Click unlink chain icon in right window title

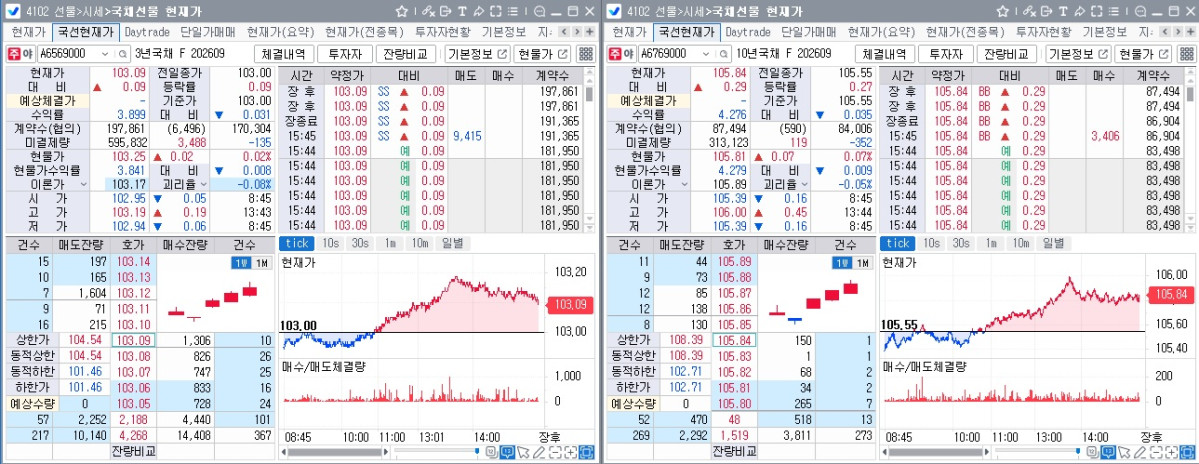(x=1029, y=11)
